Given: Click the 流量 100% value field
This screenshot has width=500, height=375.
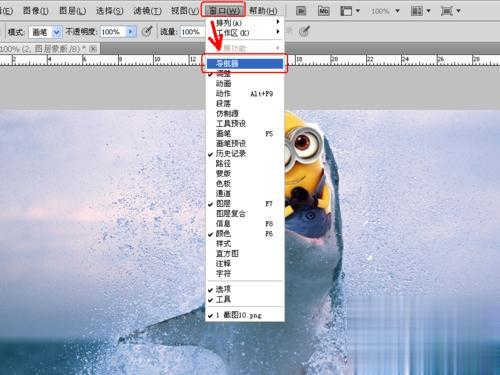Looking at the screenshot, I should click(192, 32).
